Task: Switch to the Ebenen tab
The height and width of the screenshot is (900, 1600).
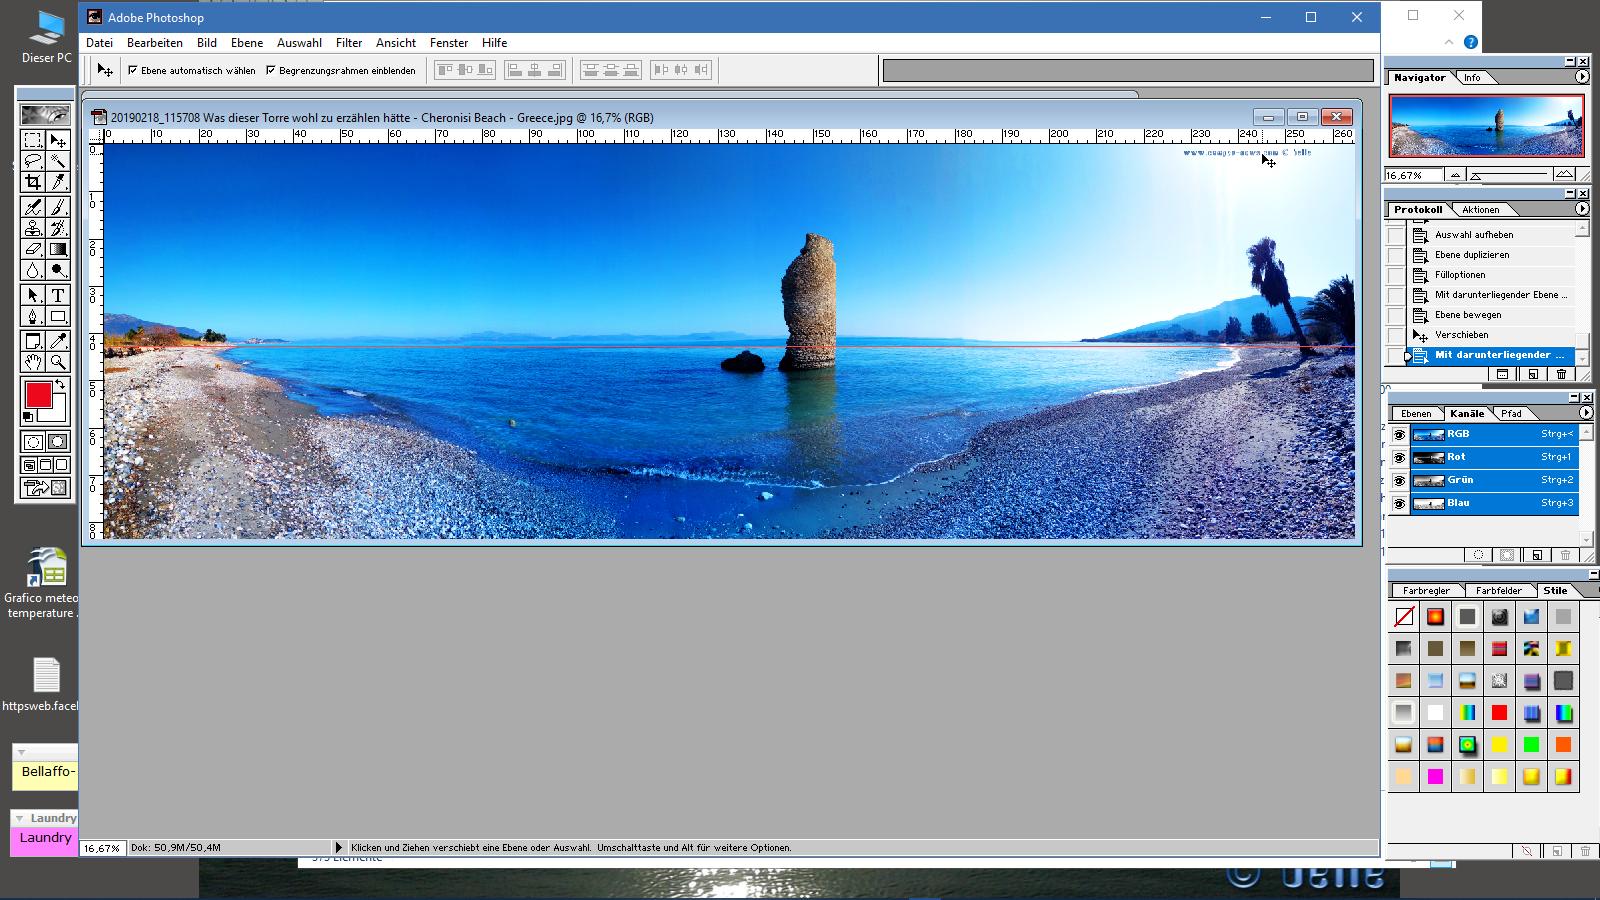Action: pos(1415,413)
